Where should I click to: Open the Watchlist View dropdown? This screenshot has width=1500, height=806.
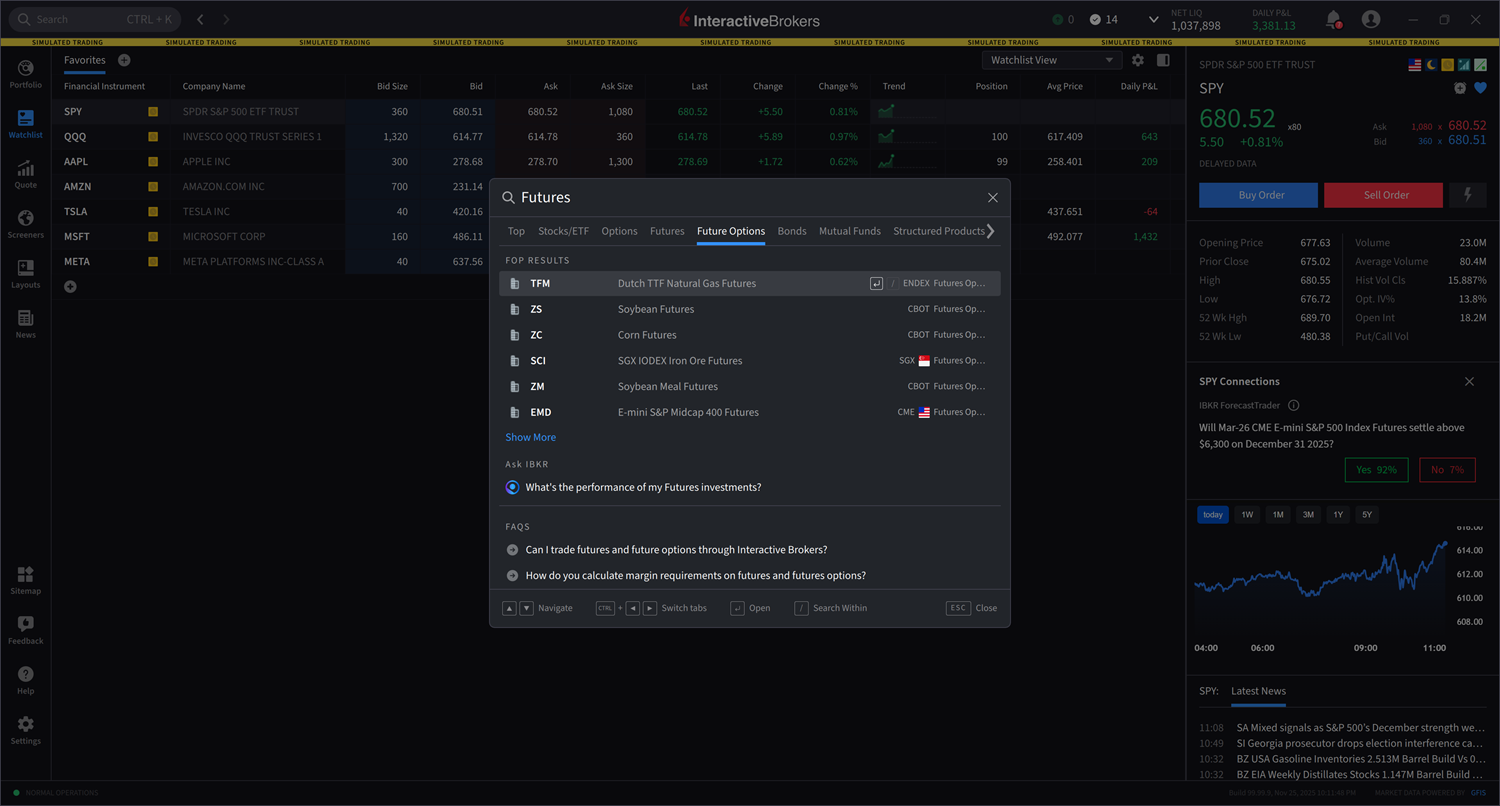coord(1052,60)
